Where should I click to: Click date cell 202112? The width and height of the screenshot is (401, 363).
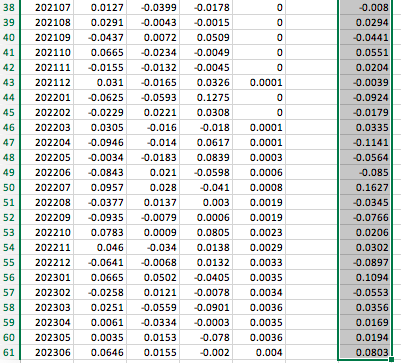tap(47, 82)
